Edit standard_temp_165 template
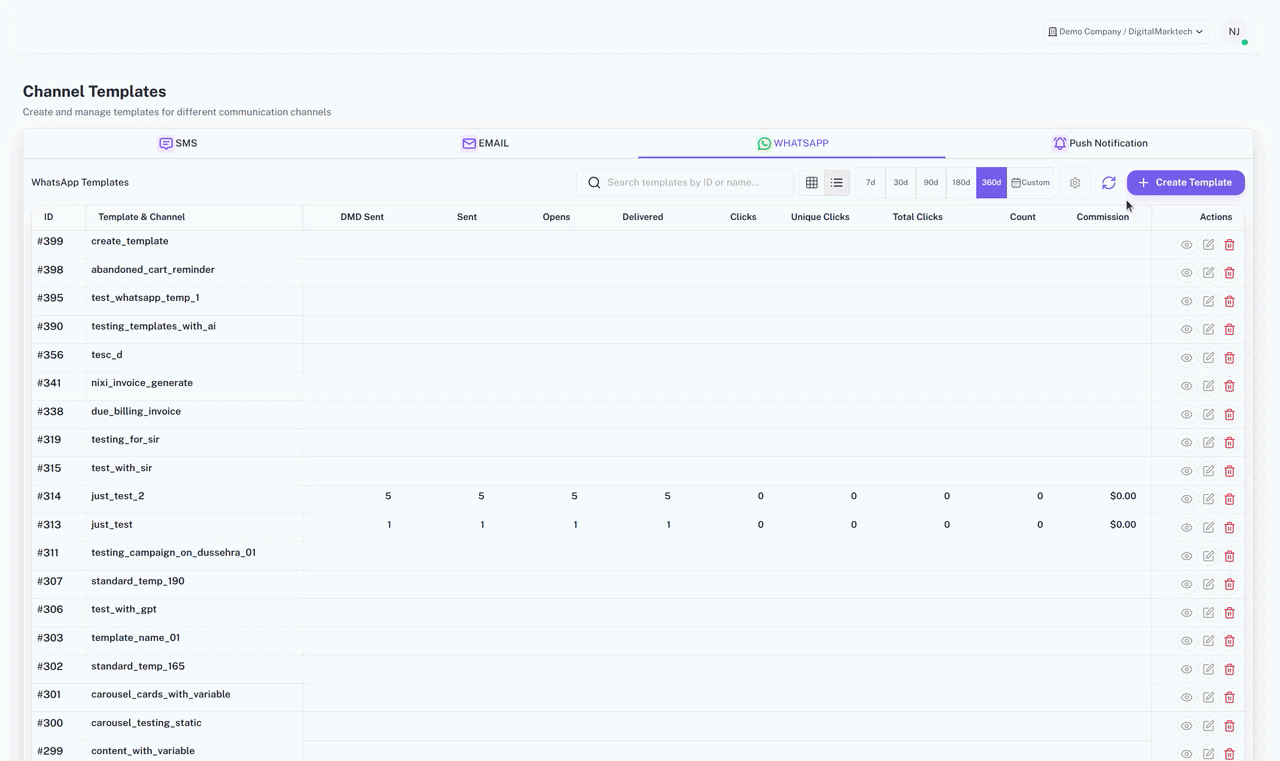This screenshot has height=761, width=1280. click(x=1208, y=669)
